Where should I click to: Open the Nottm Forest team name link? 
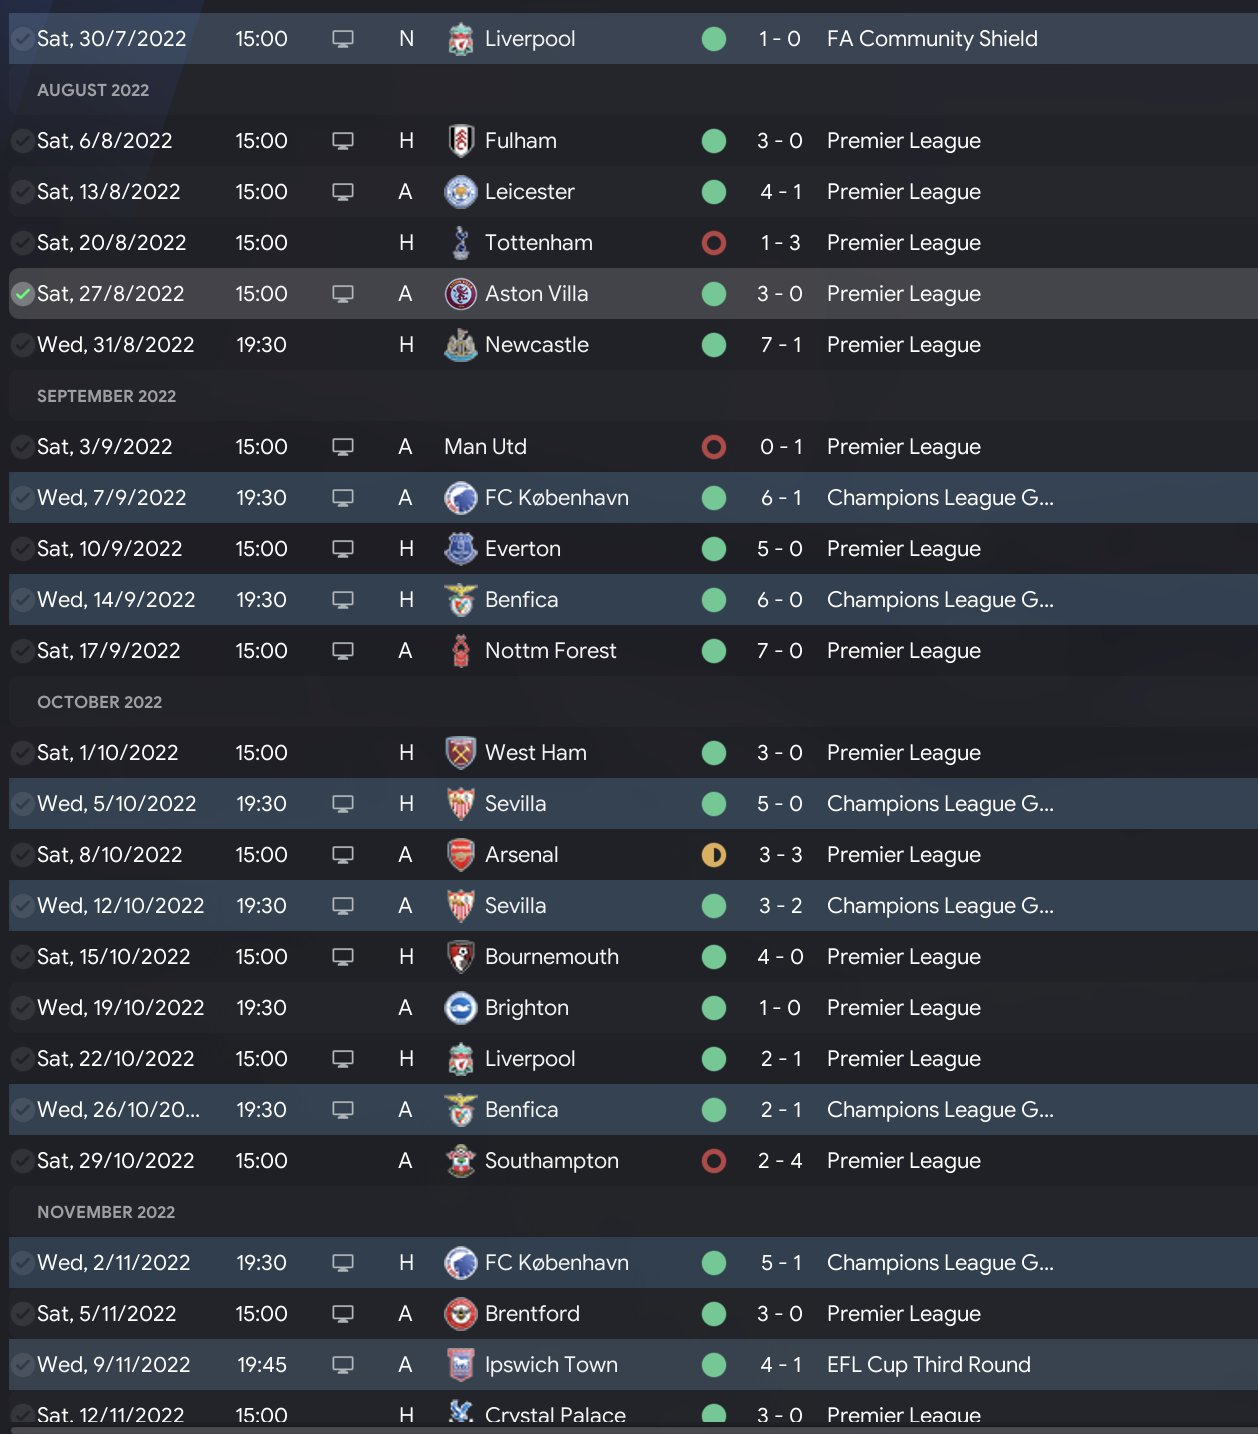[x=550, y=651]
